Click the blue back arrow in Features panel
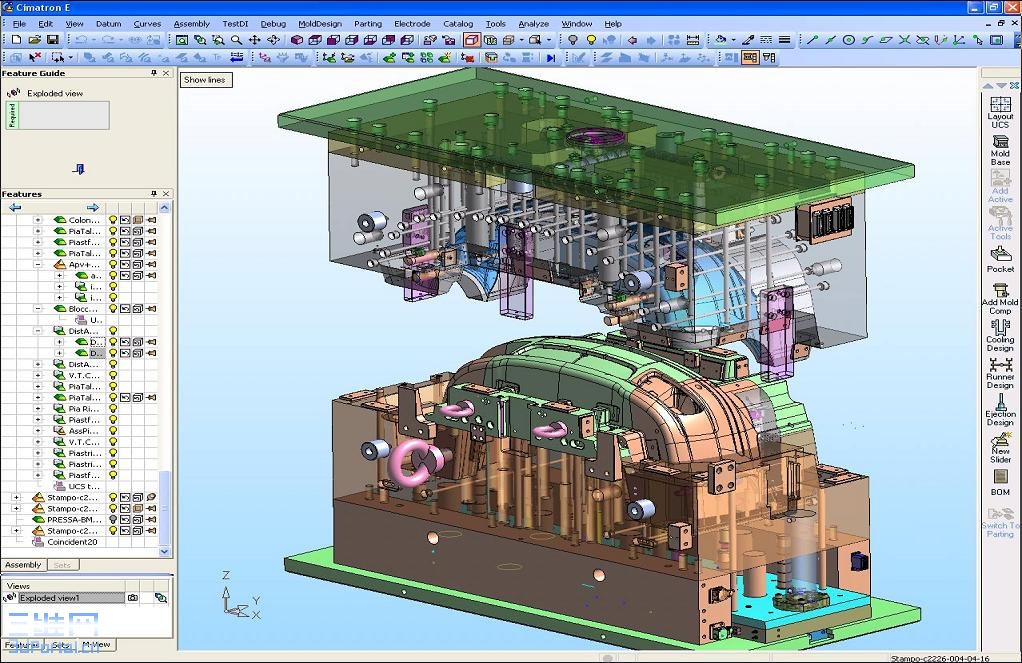The width and height of the screenshot is (1022, 663). coord(15,207)
